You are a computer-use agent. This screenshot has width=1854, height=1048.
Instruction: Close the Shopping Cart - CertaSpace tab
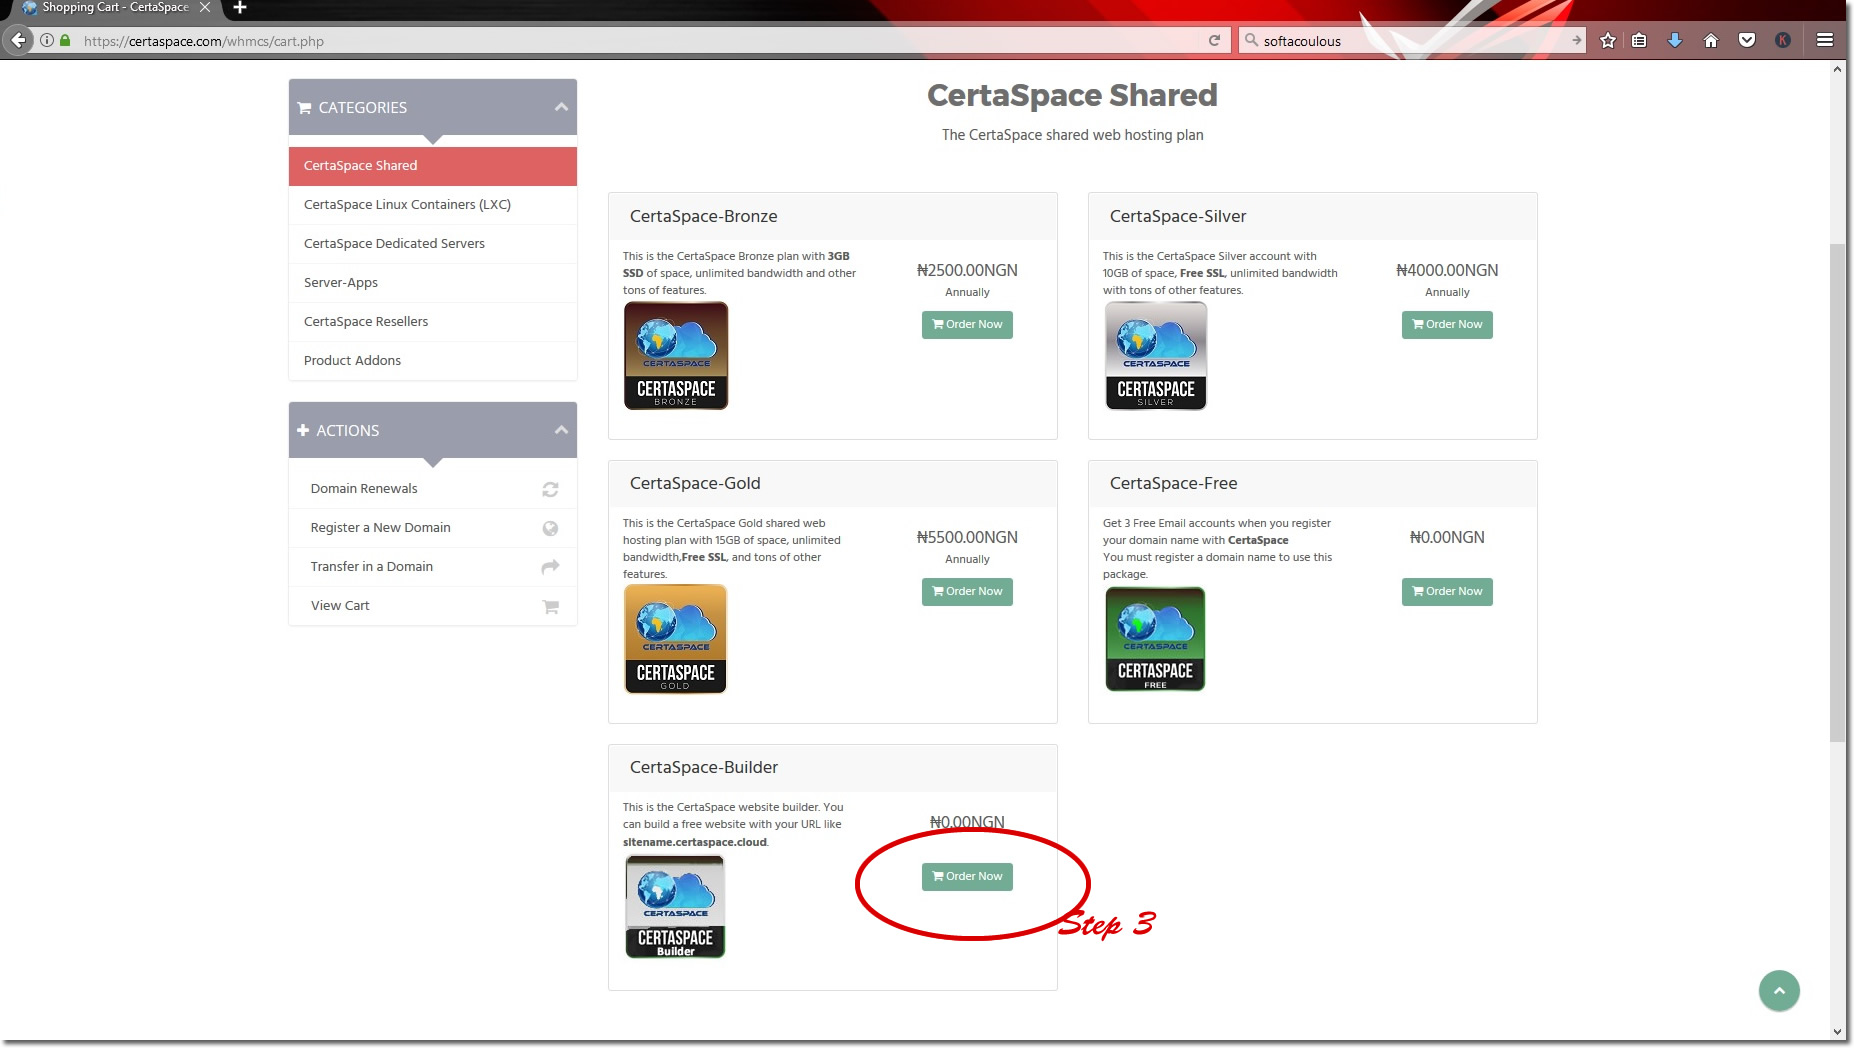pos(205,7)
